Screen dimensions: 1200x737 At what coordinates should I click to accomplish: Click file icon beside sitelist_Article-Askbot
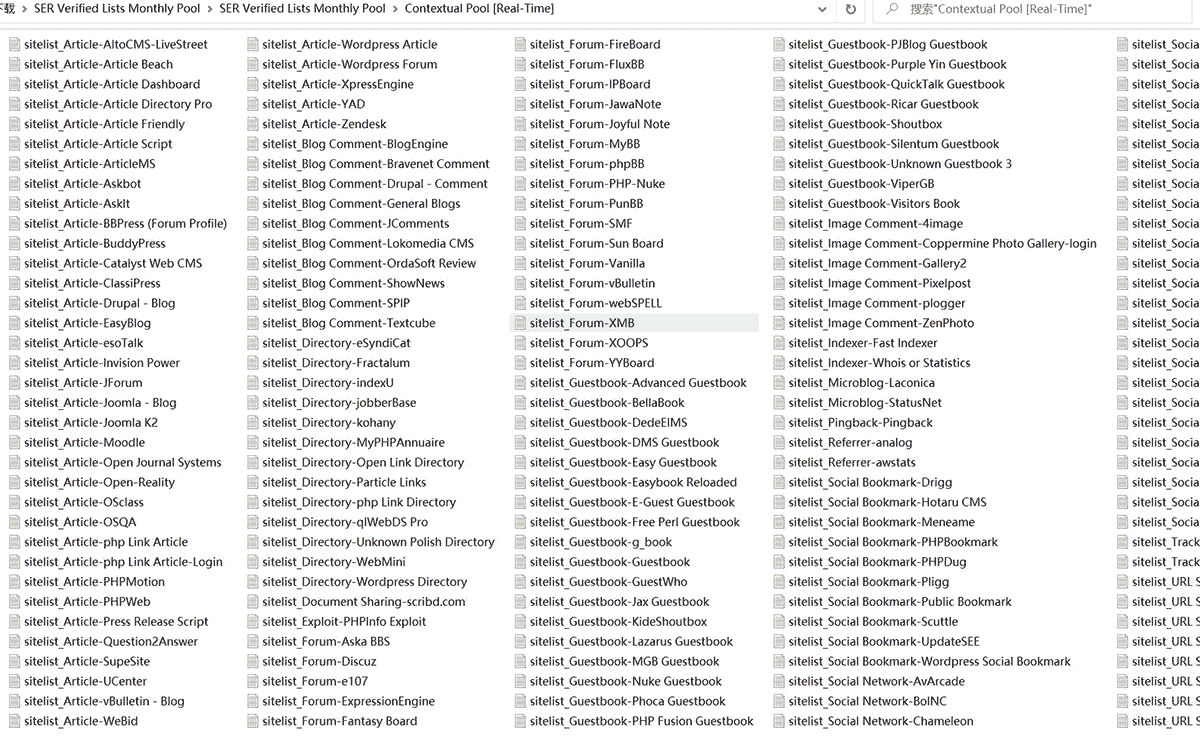pos(14,184)
